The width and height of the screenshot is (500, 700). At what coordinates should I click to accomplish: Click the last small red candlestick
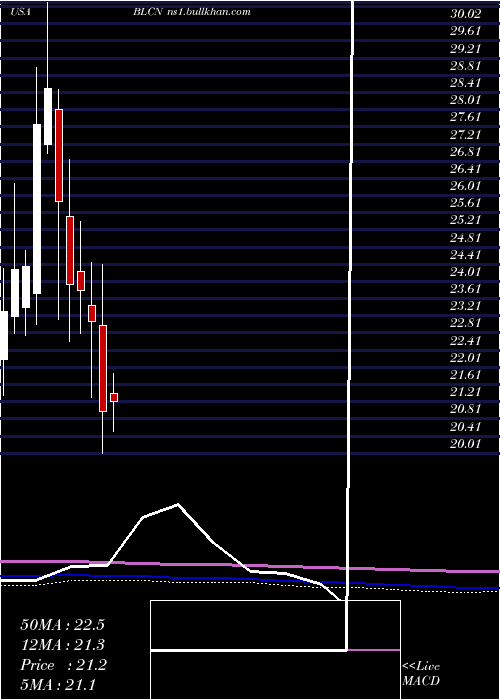[114, 397]
